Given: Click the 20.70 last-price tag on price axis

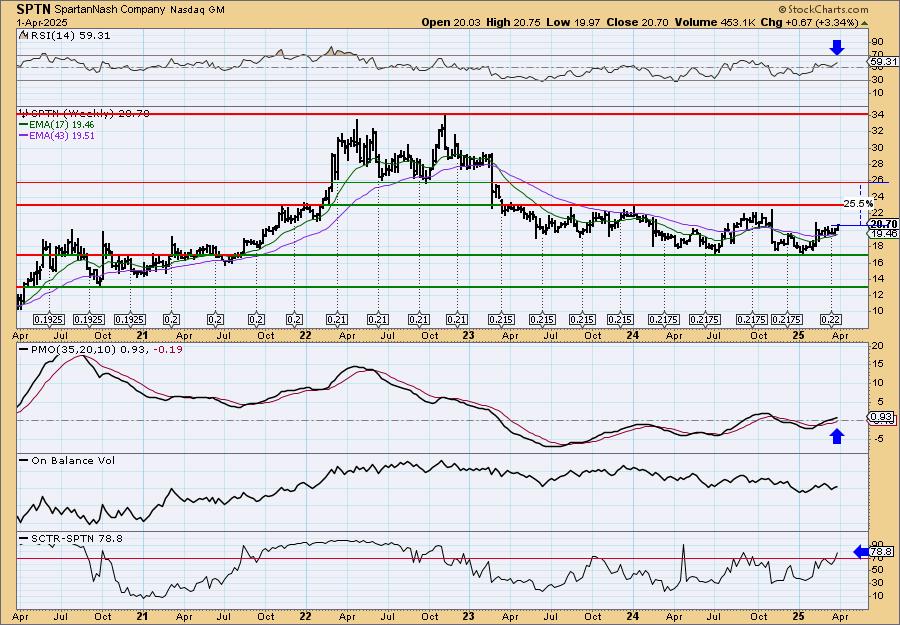Looking at the screenshot, I should (884, 224).
